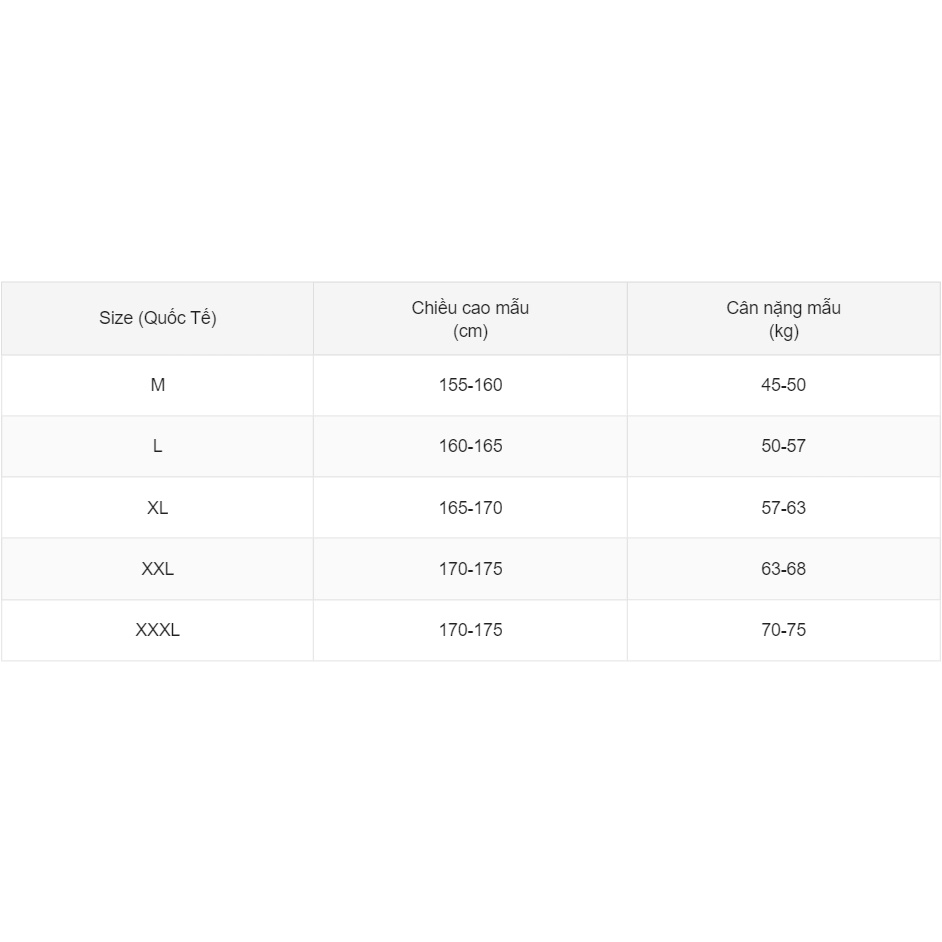Click the 165-170 height cell

pyautogui.click(x=470, y=508)
